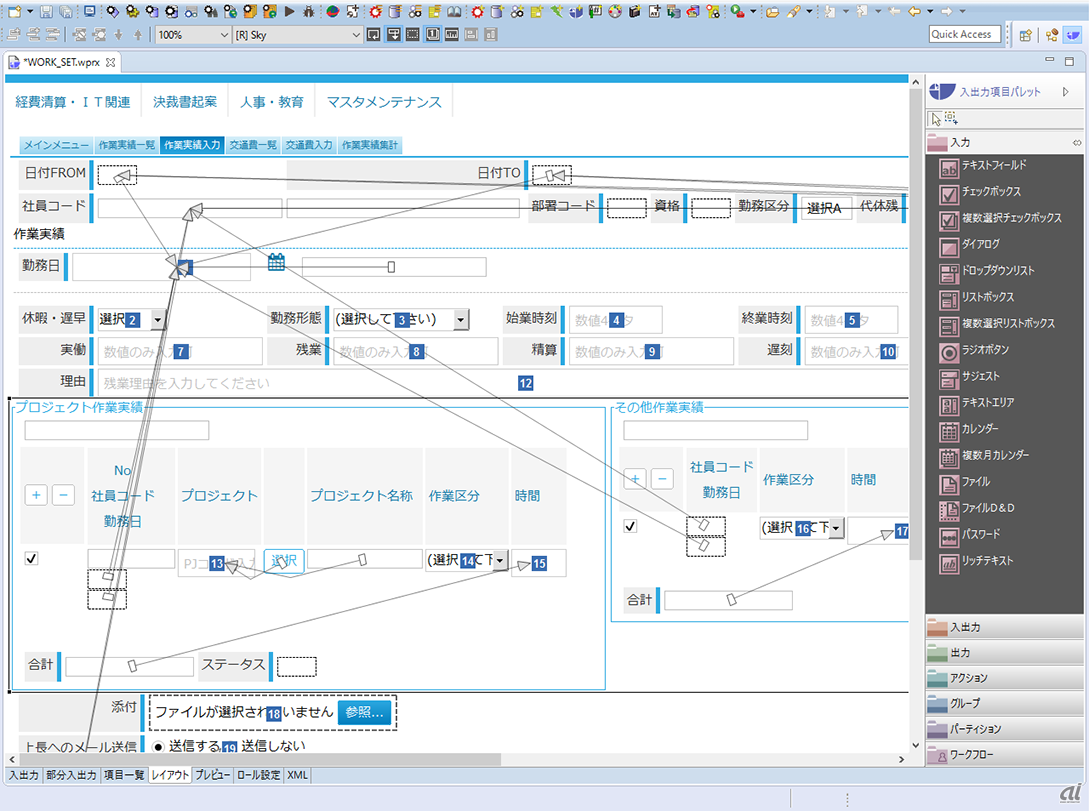
Task: Pick the ラジオボタン item in the palette
Action: pos(985,351)
